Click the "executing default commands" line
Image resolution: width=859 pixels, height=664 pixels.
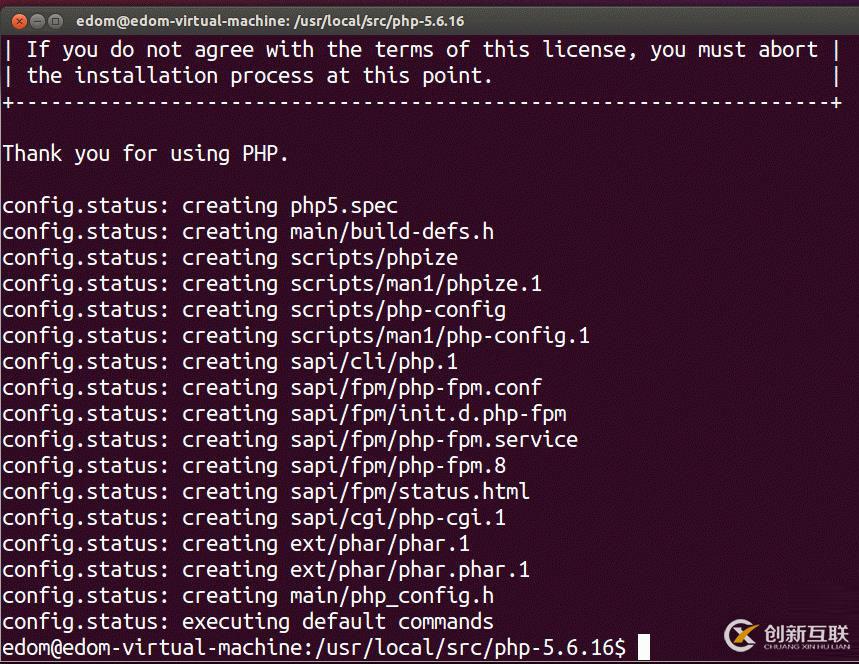(248, 622)
